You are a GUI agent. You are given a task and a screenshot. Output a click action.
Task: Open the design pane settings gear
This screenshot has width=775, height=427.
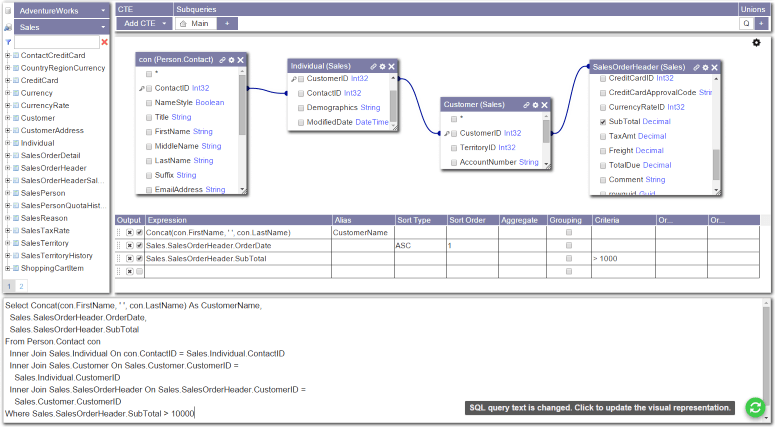coord(756,43)
